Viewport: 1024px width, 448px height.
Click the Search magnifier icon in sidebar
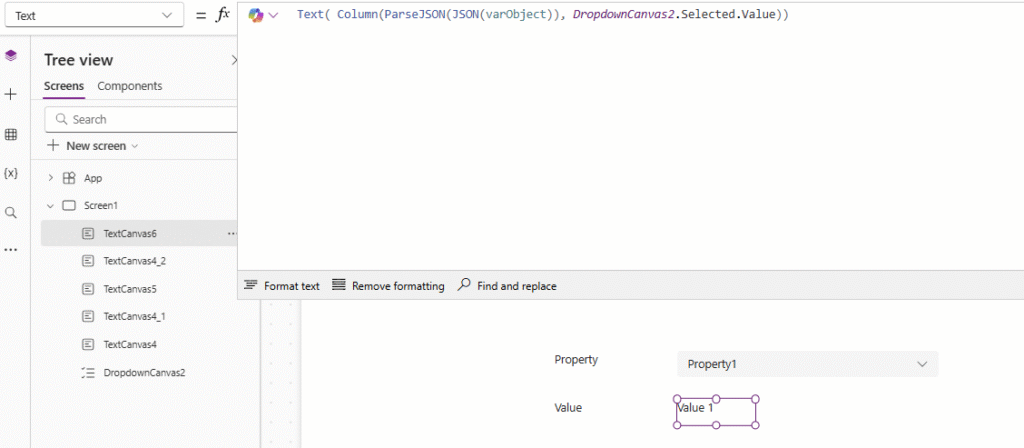coord(10,213)
